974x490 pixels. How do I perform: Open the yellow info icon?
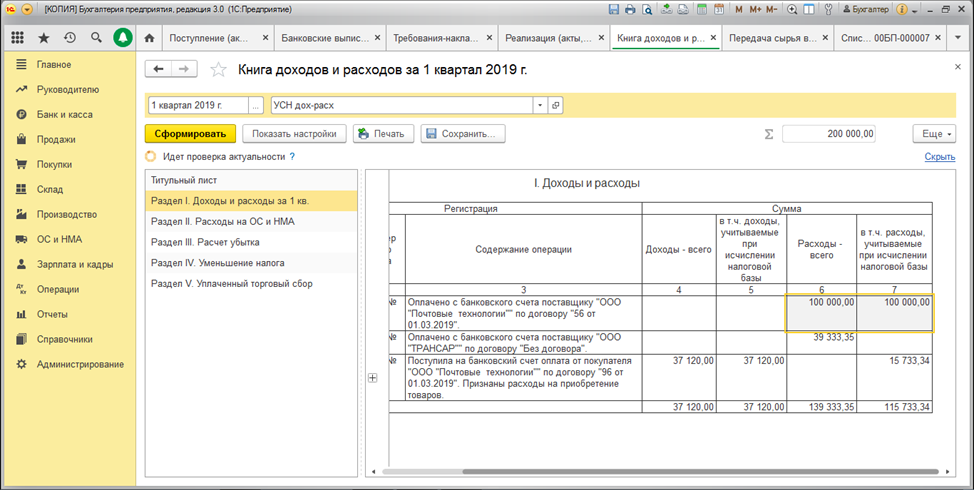tap(903, 10)
